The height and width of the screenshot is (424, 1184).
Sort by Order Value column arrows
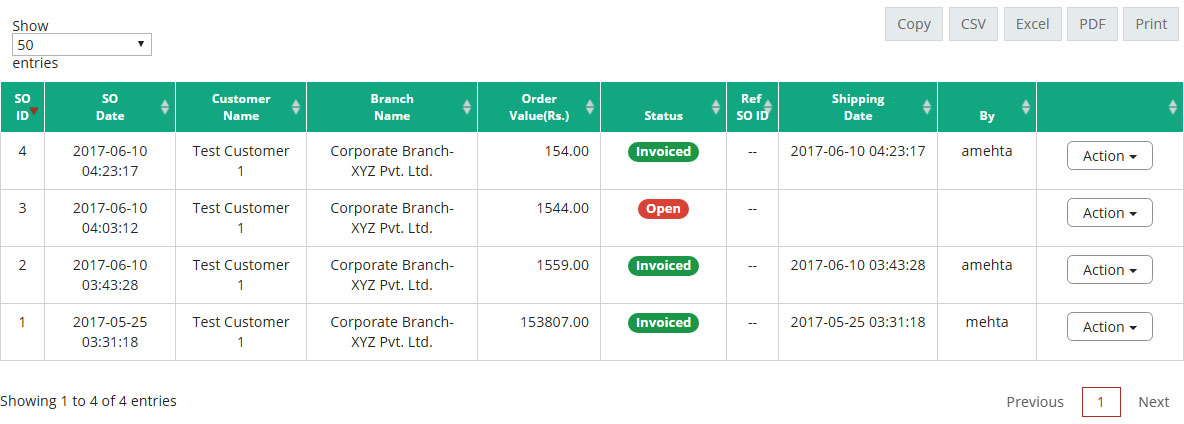590,107
